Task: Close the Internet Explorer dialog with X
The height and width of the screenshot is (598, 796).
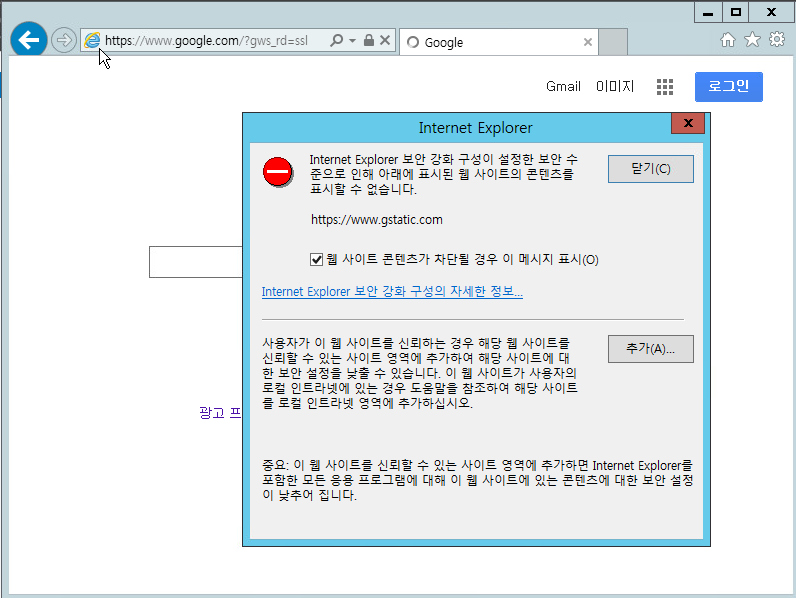Action: tap(688, 123)
